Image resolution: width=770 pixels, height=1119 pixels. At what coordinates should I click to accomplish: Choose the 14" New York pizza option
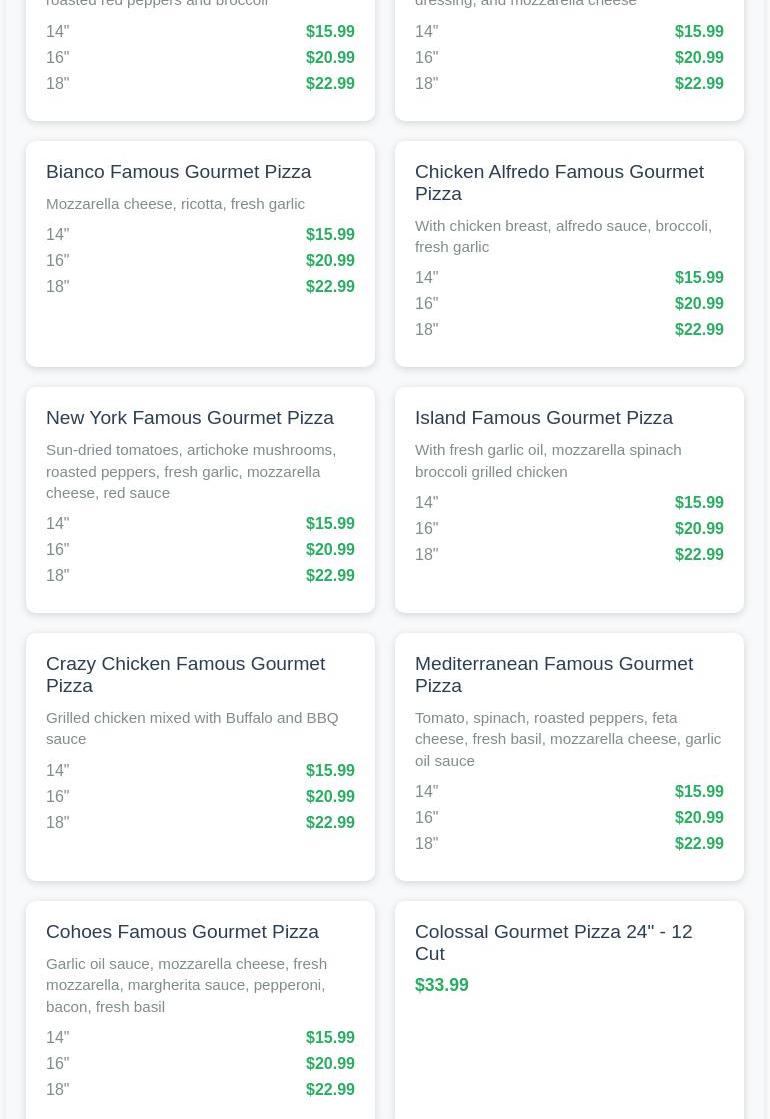coord(200,524)
